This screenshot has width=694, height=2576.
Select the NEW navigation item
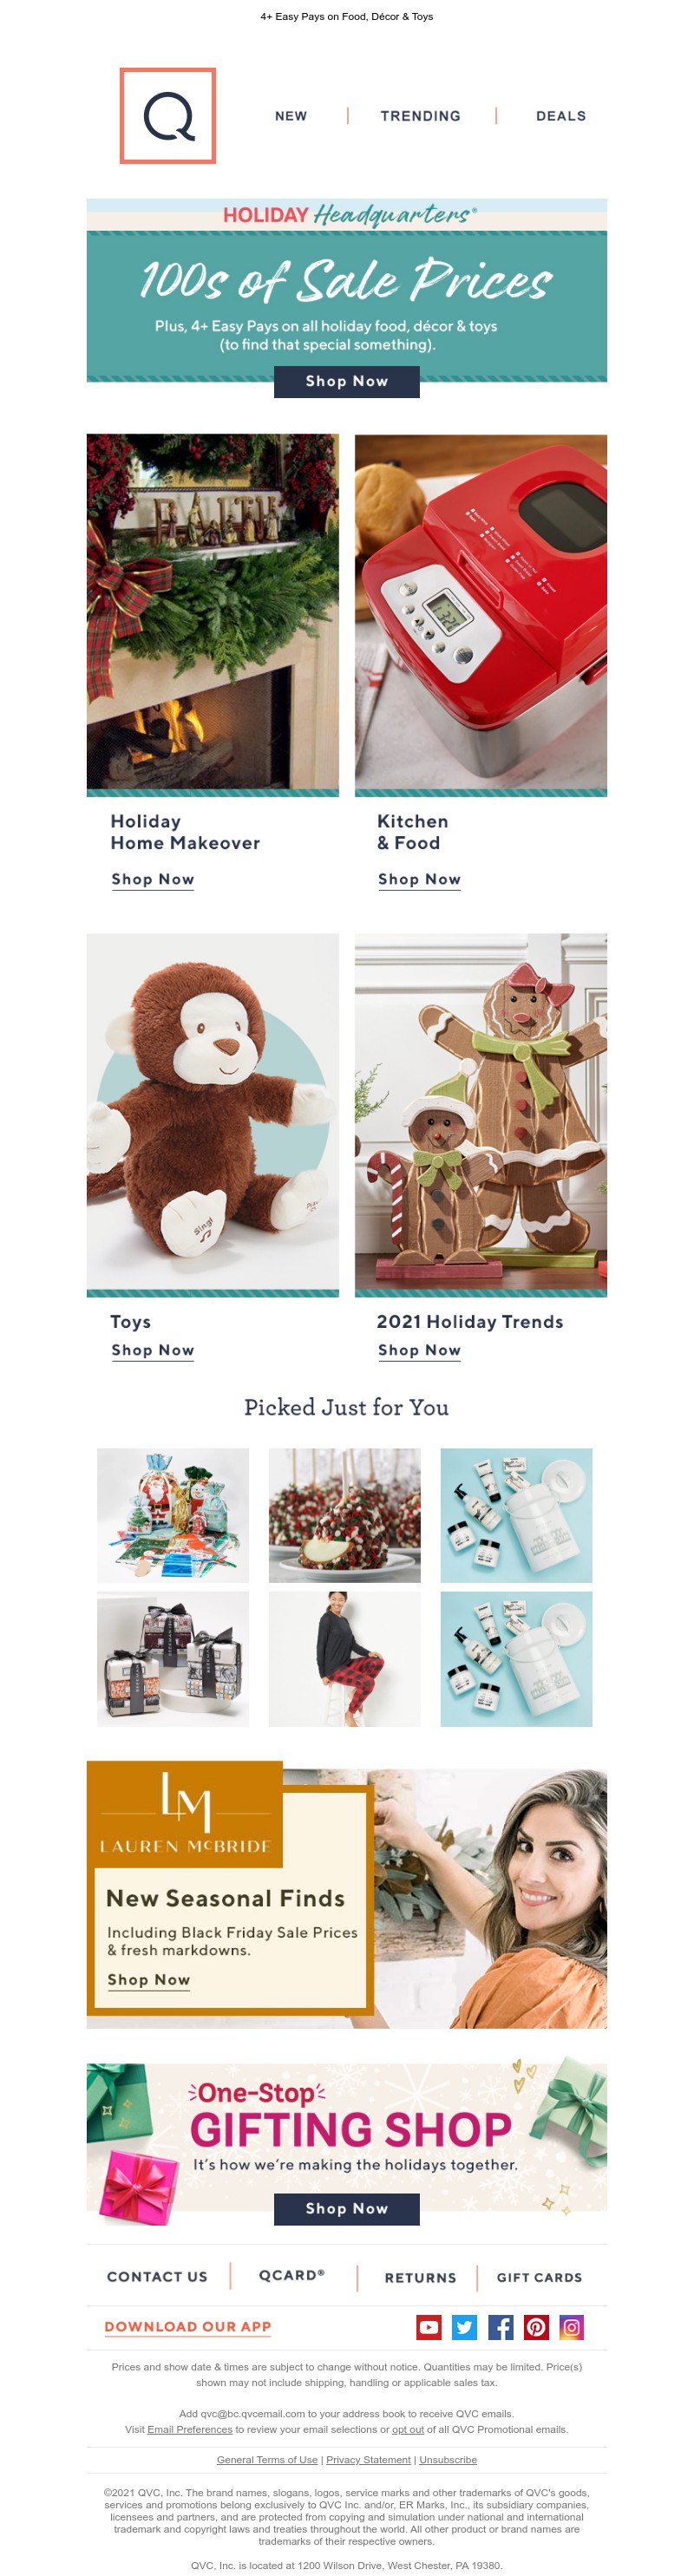(x=291, y=116)
